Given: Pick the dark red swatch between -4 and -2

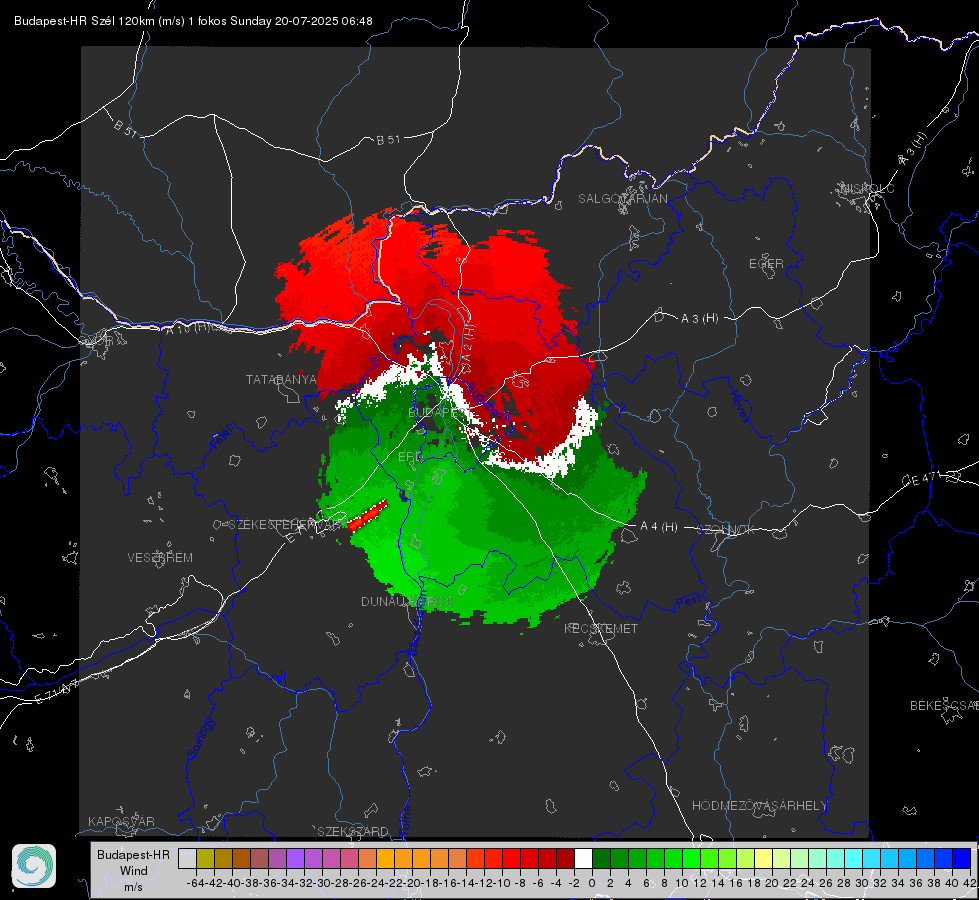Looking at the screenshot, I should [566, 858].
